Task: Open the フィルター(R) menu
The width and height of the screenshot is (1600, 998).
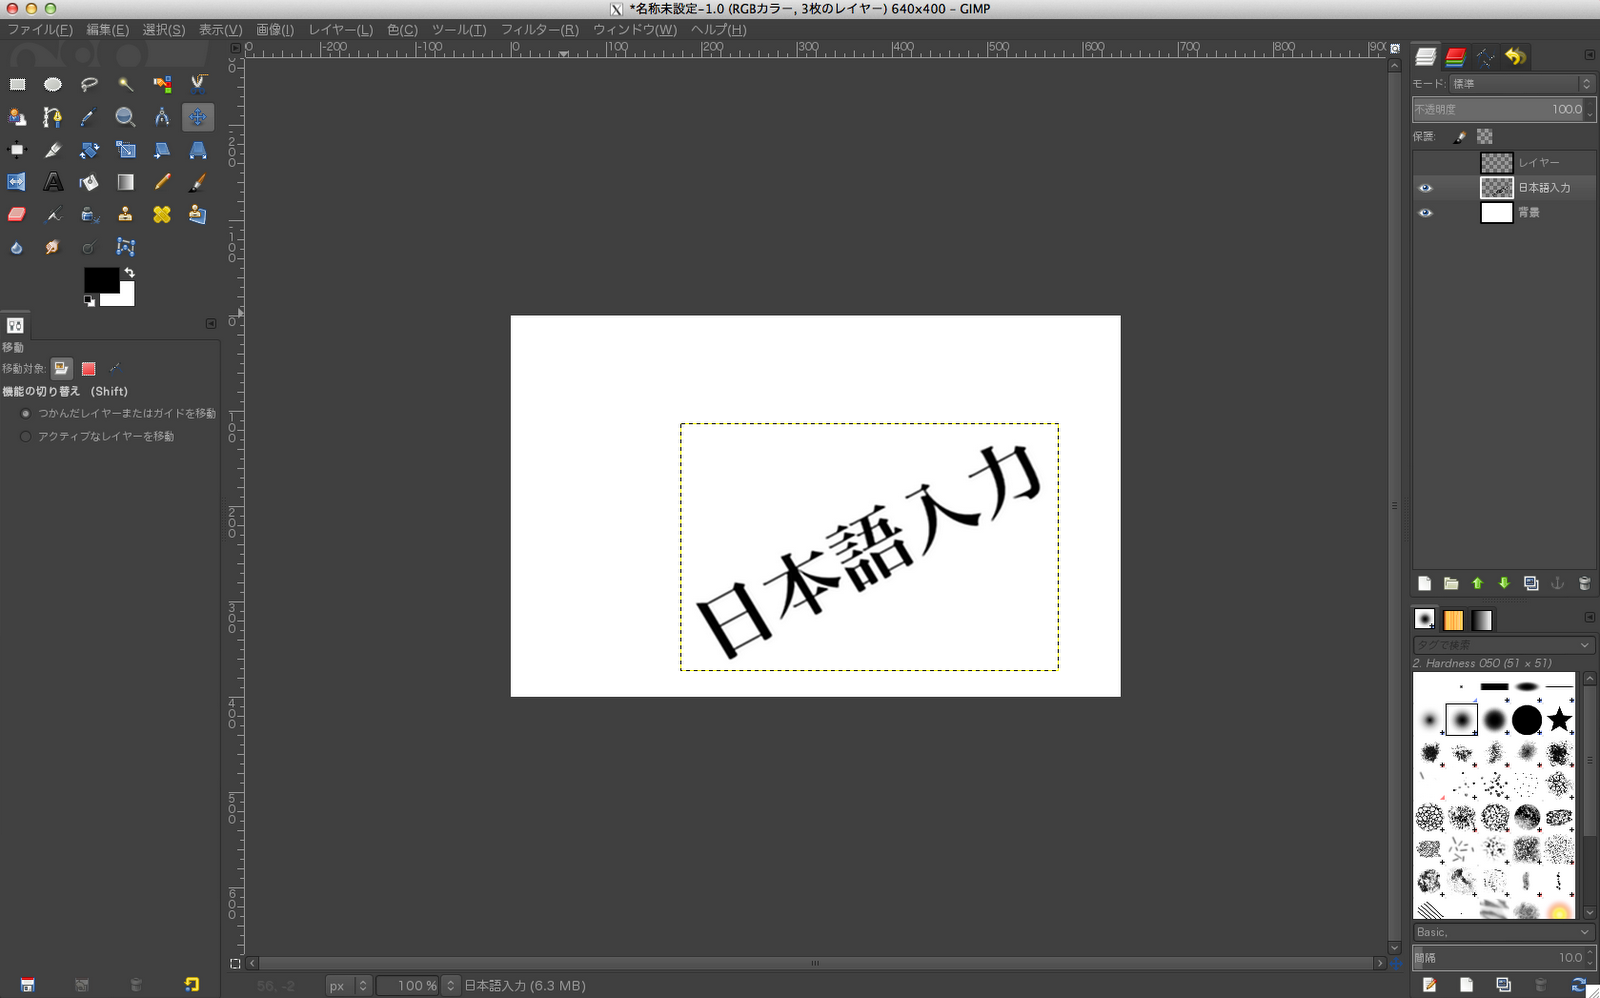Action: (540, 30)
